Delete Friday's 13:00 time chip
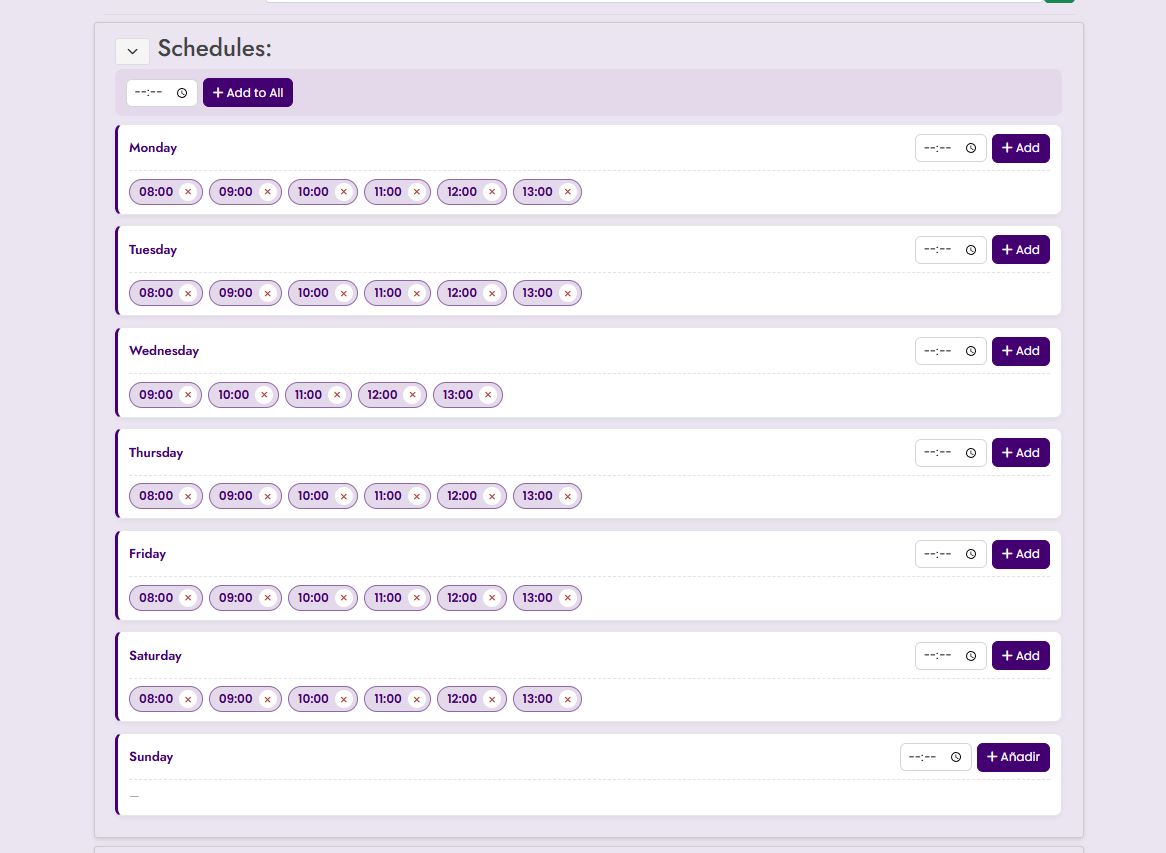 point(568,598)
